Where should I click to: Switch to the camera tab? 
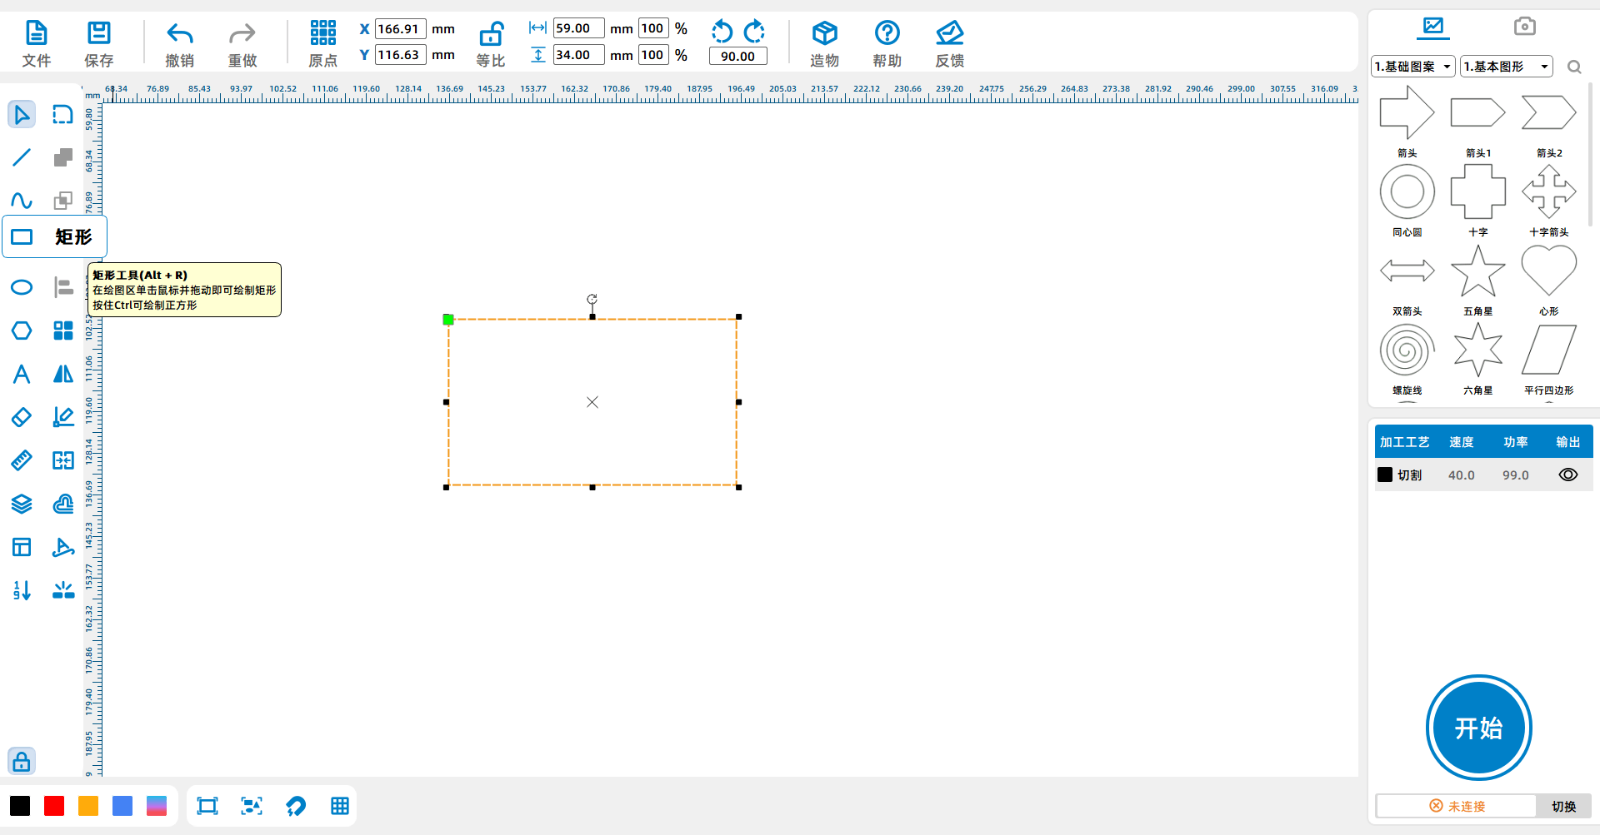tap(1524, 27)
